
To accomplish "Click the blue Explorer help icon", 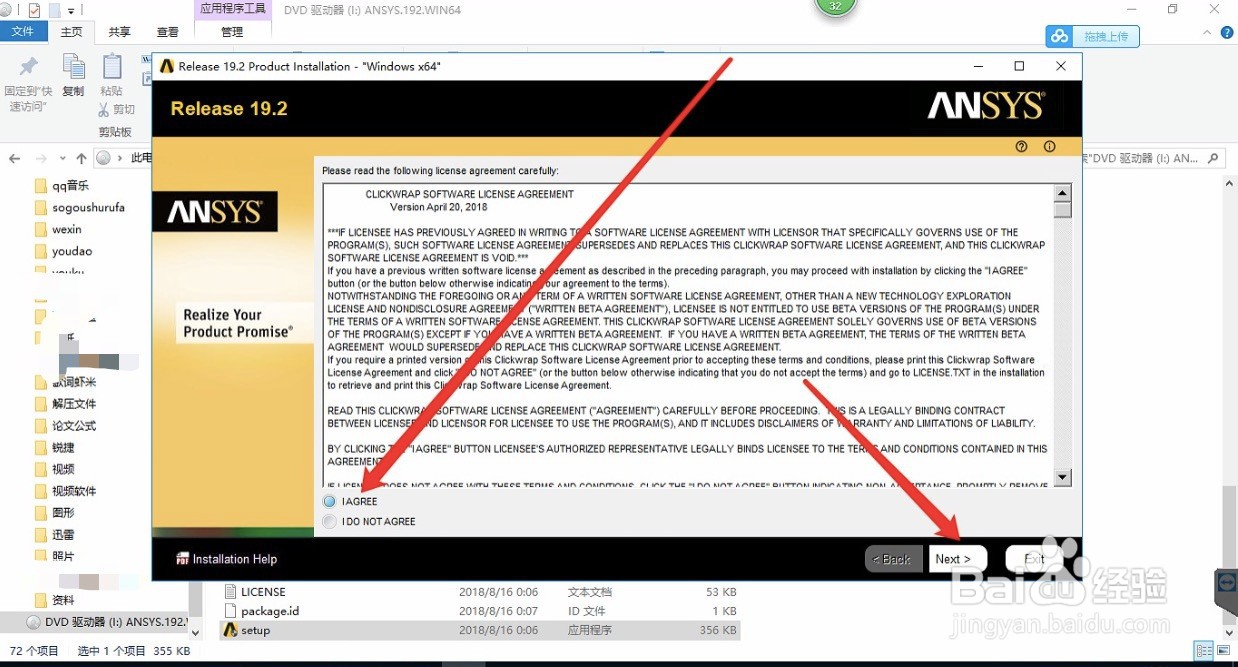I will 1225,32.
